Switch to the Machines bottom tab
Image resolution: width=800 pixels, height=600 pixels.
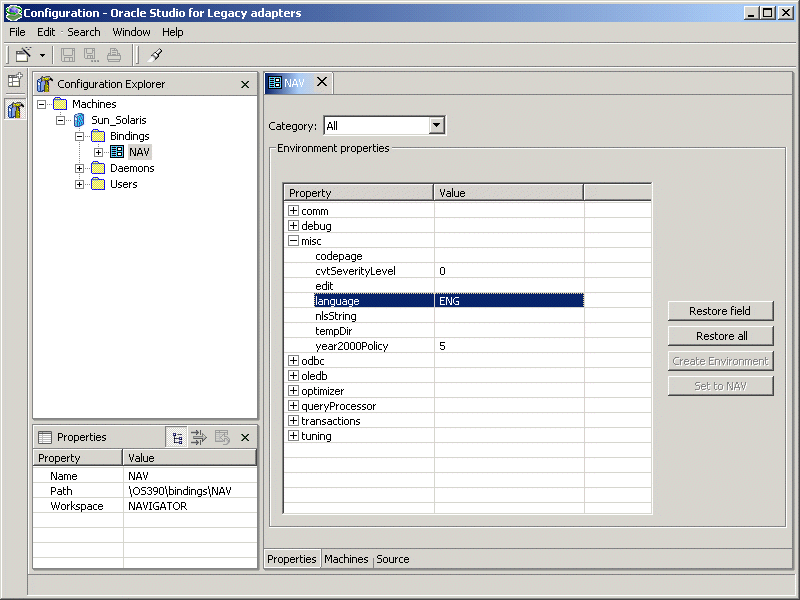coord(346,559)
